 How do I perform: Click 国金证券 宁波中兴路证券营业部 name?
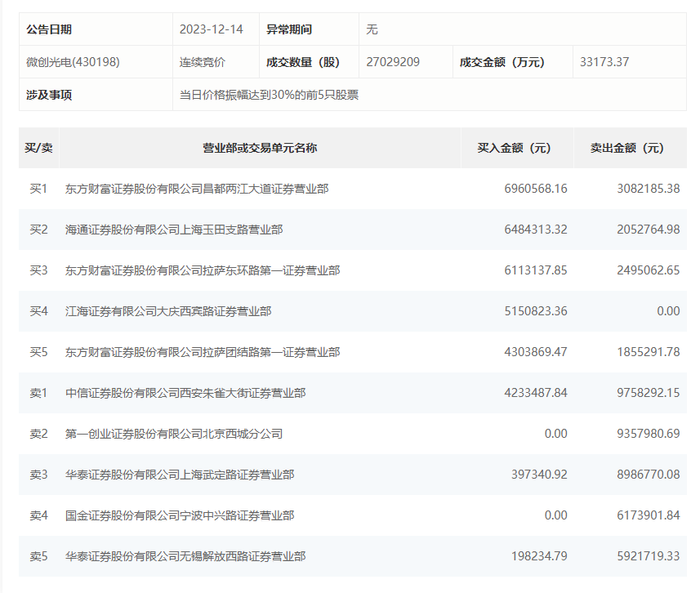[180, 516]
